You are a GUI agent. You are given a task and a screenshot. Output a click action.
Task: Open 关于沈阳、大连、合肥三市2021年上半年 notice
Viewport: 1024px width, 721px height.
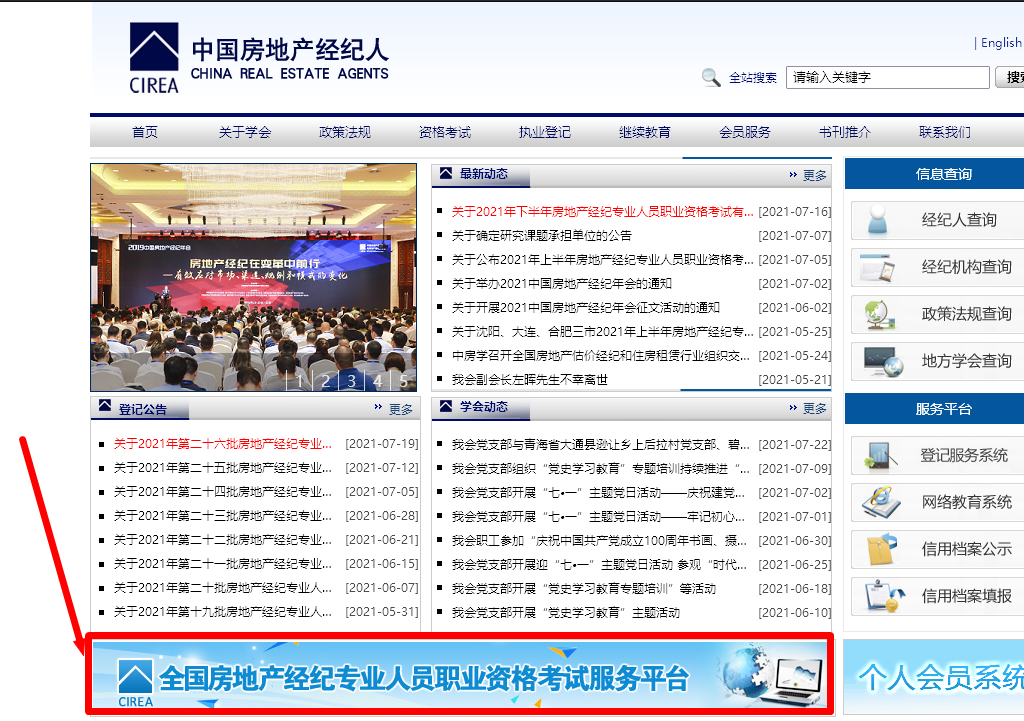point(602,332)
